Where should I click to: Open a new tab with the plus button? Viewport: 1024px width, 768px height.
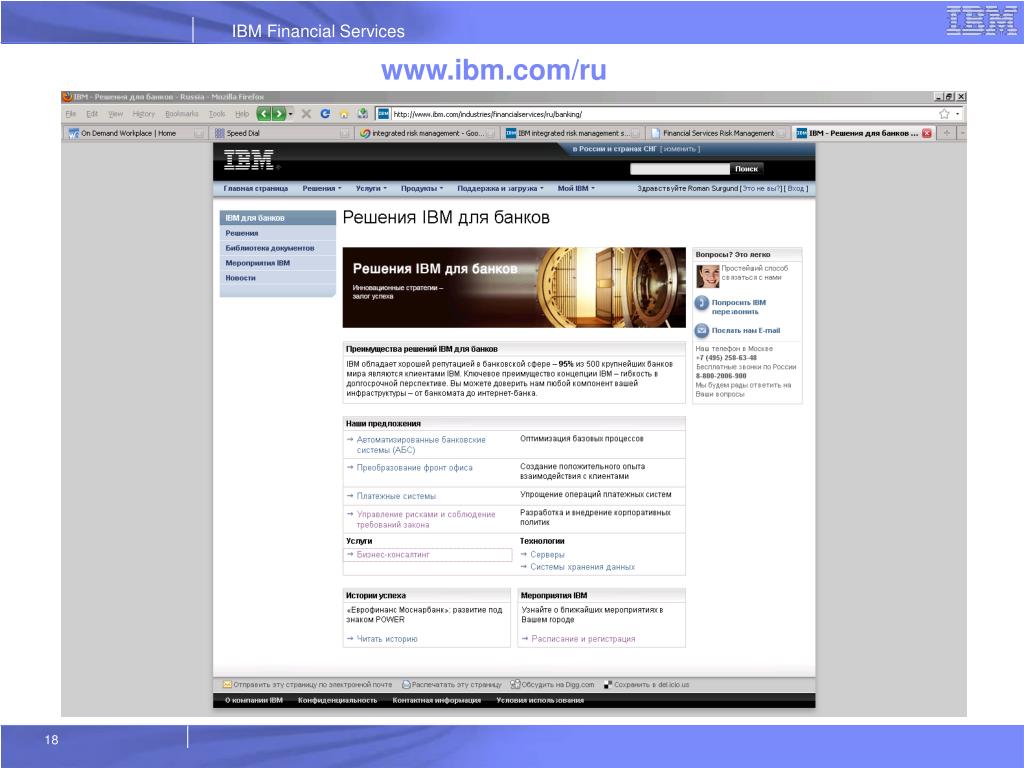coord(946,133)
